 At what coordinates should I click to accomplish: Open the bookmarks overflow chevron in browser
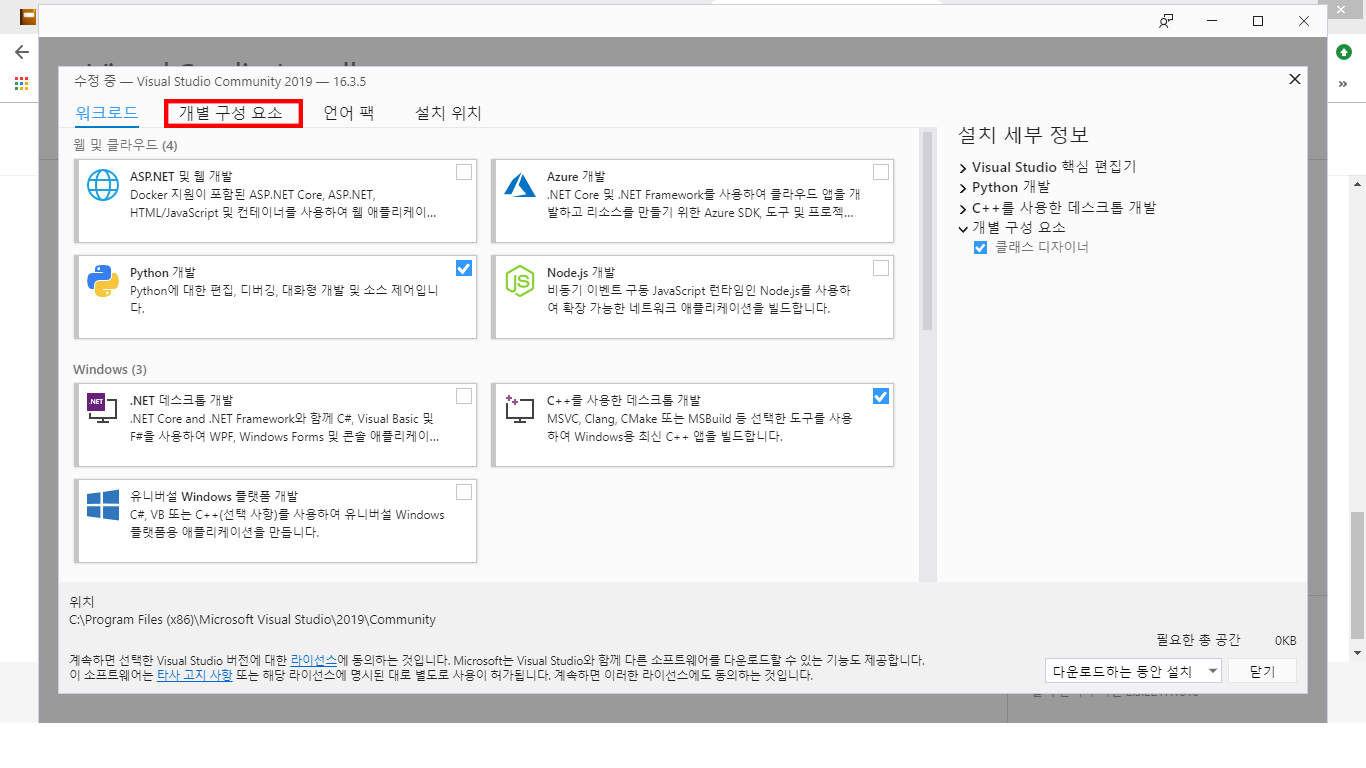[x=1343, y=84]
